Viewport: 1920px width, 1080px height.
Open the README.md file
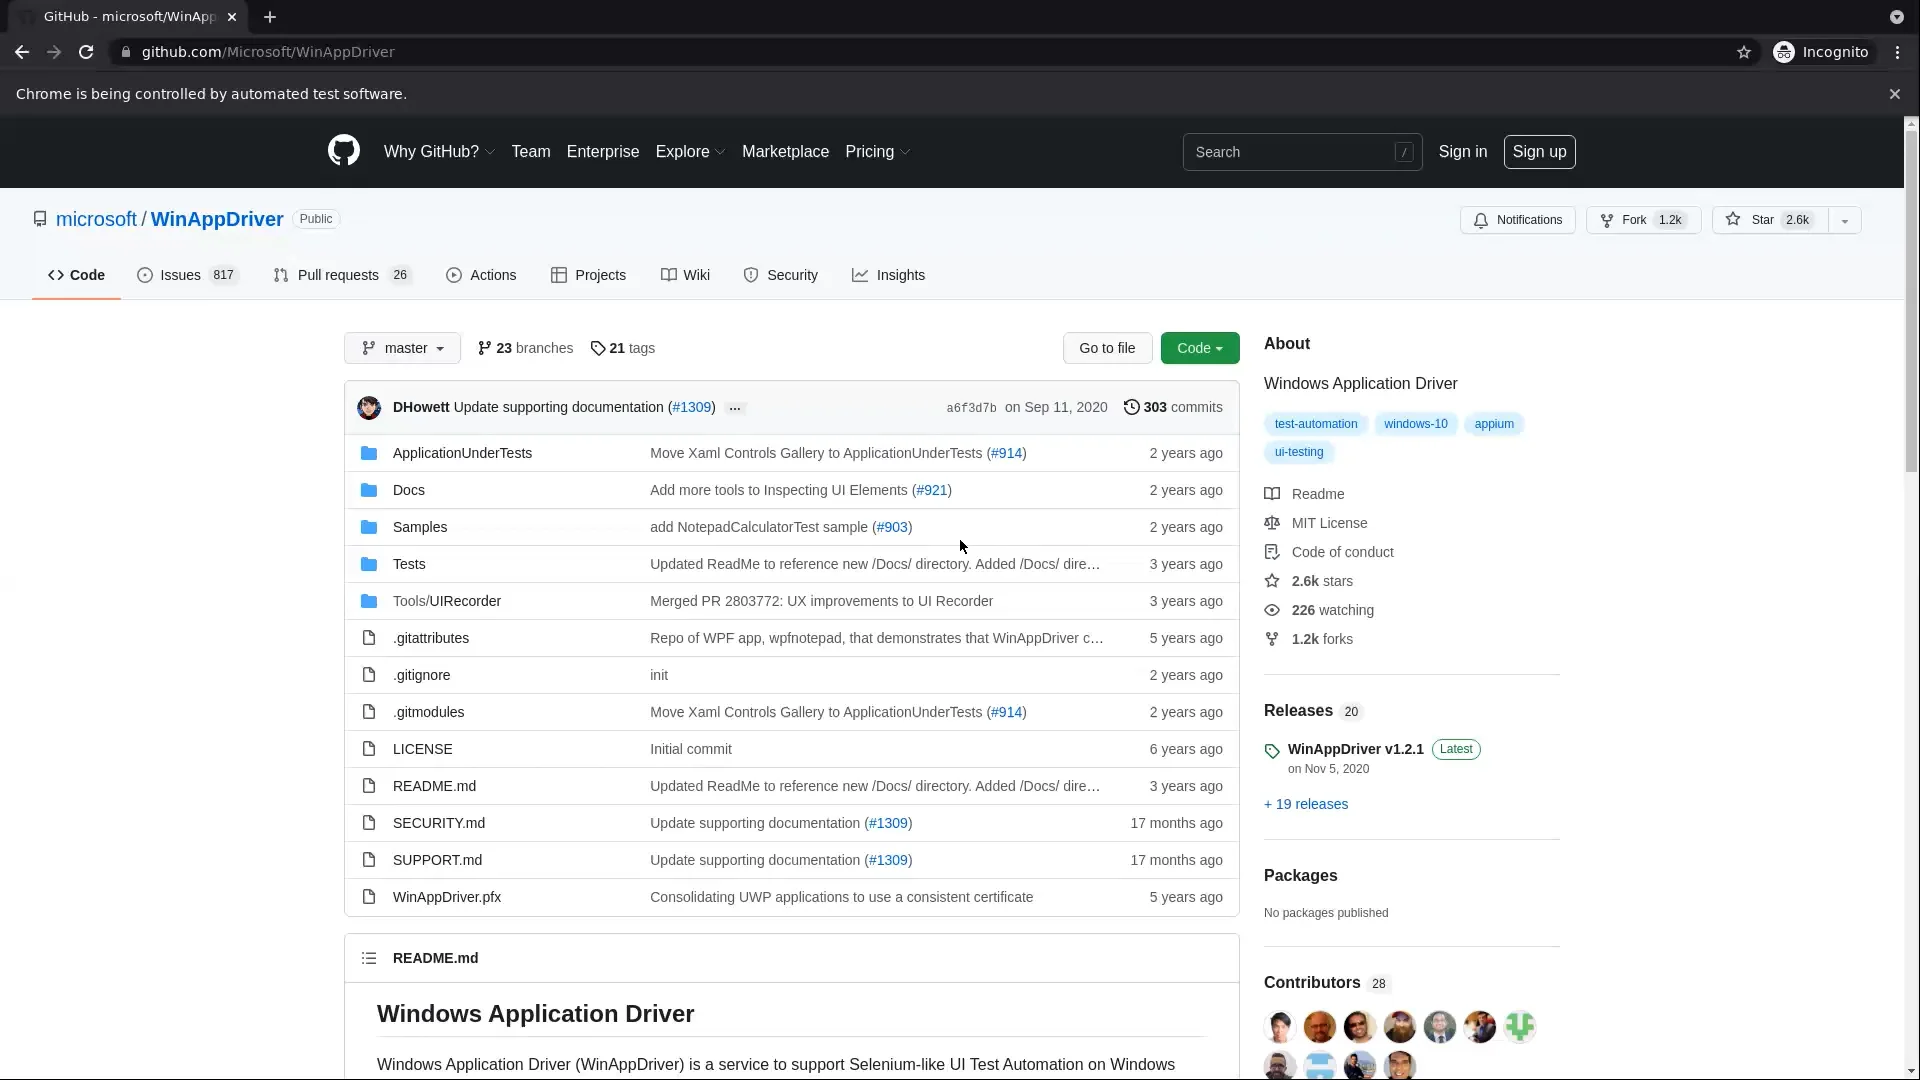pyautogui.click(x=434, y=786)
